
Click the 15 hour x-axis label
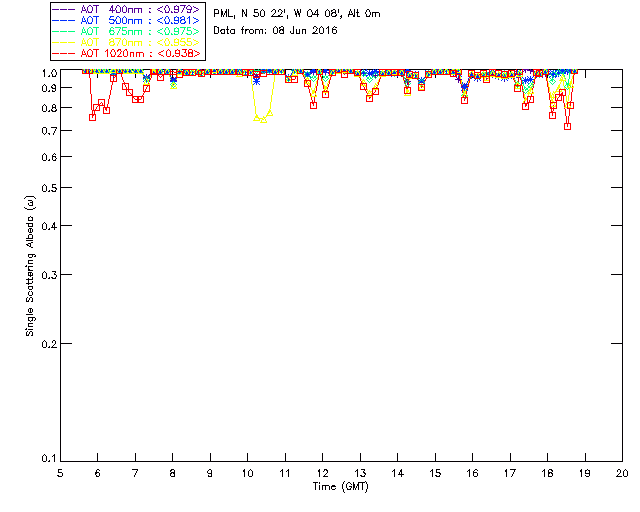(x=435, y=473)
